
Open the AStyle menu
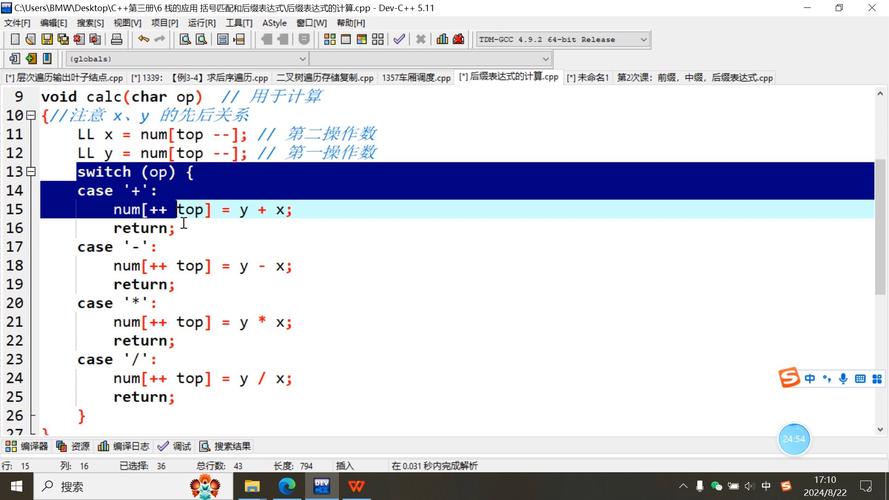274,22
